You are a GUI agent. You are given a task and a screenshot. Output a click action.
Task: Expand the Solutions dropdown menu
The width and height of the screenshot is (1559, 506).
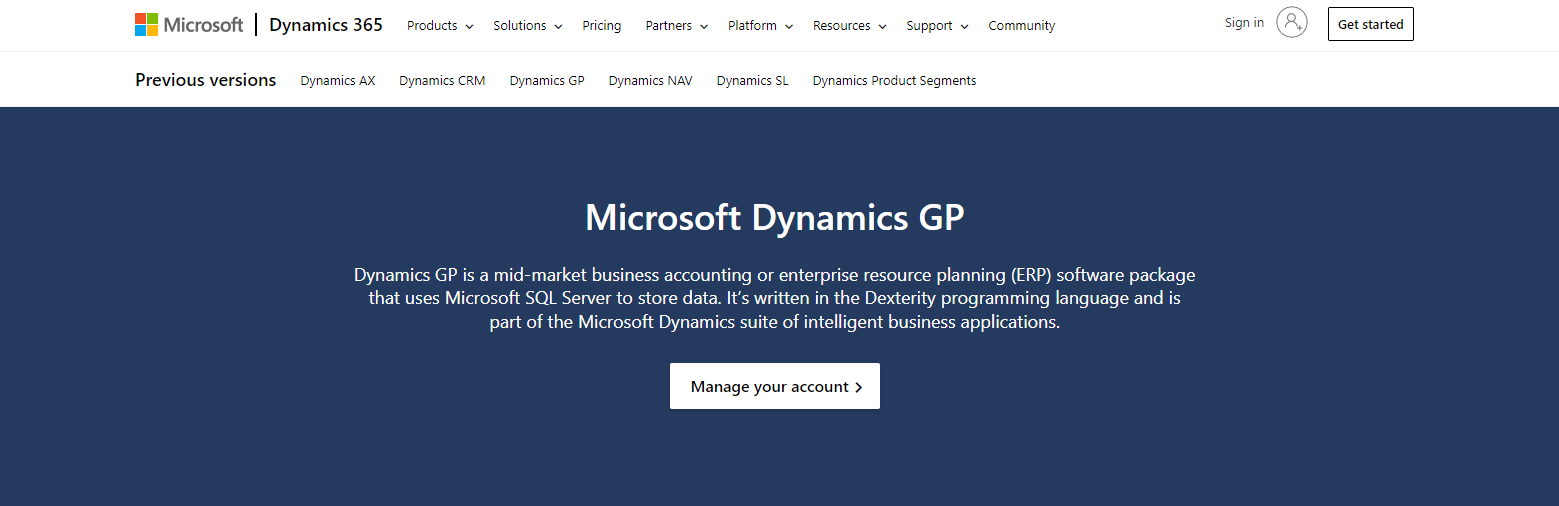(528, 26)
